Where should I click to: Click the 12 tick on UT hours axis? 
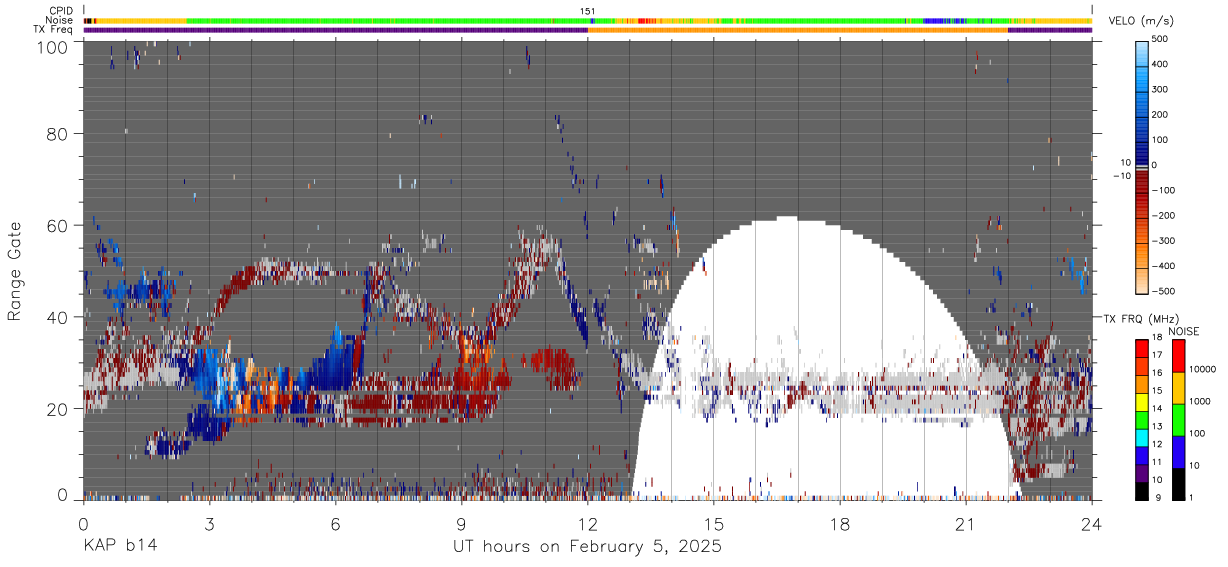pyautogui.click(x=588, y=523)
